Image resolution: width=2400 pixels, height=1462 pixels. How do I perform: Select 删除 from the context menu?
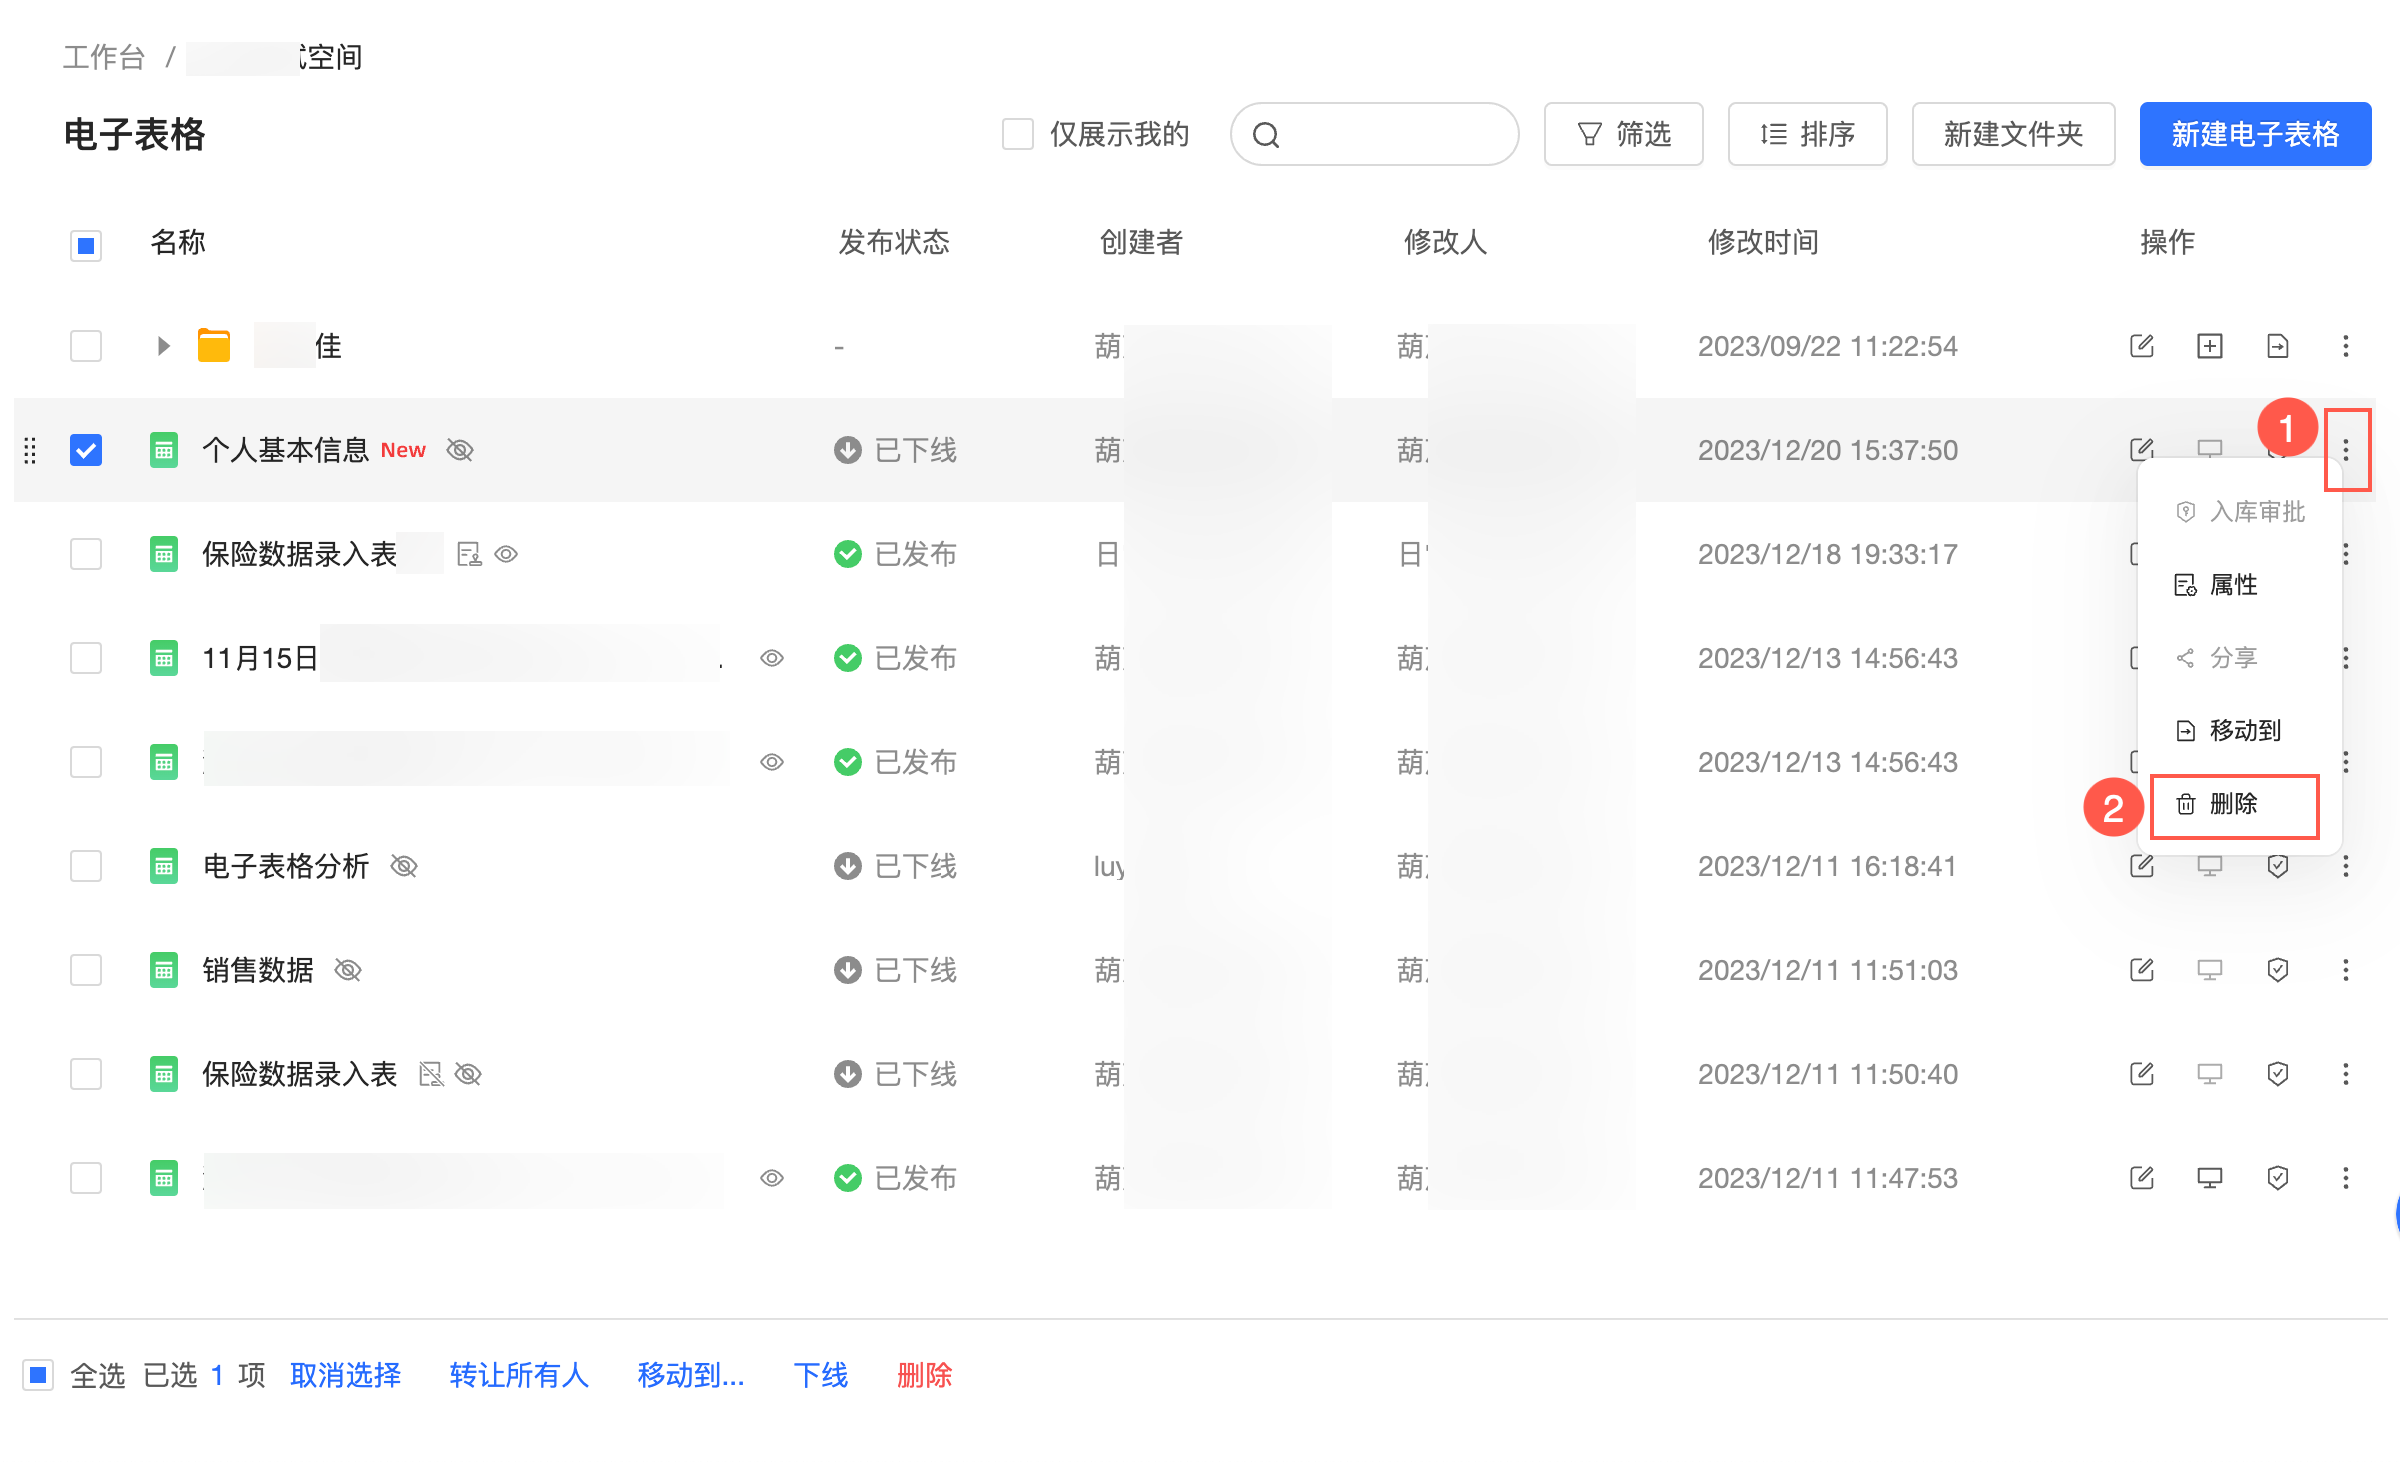coord(2233,804)
